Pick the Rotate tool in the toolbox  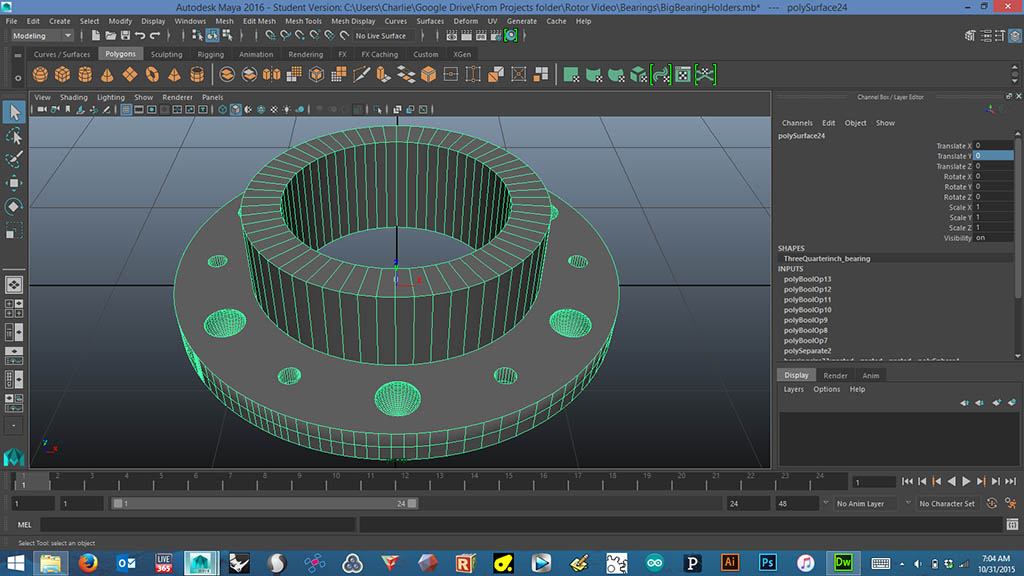coord(14,207)
